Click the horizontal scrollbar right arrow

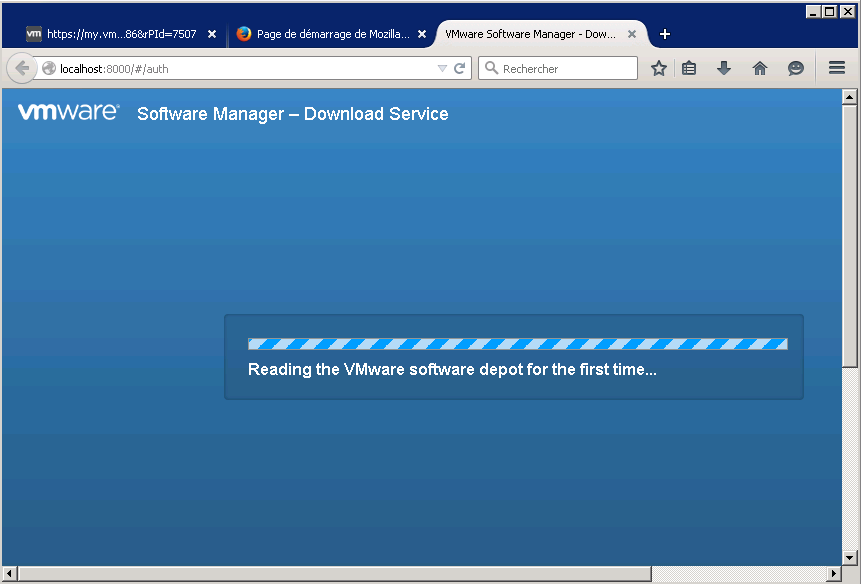point(834,574)
